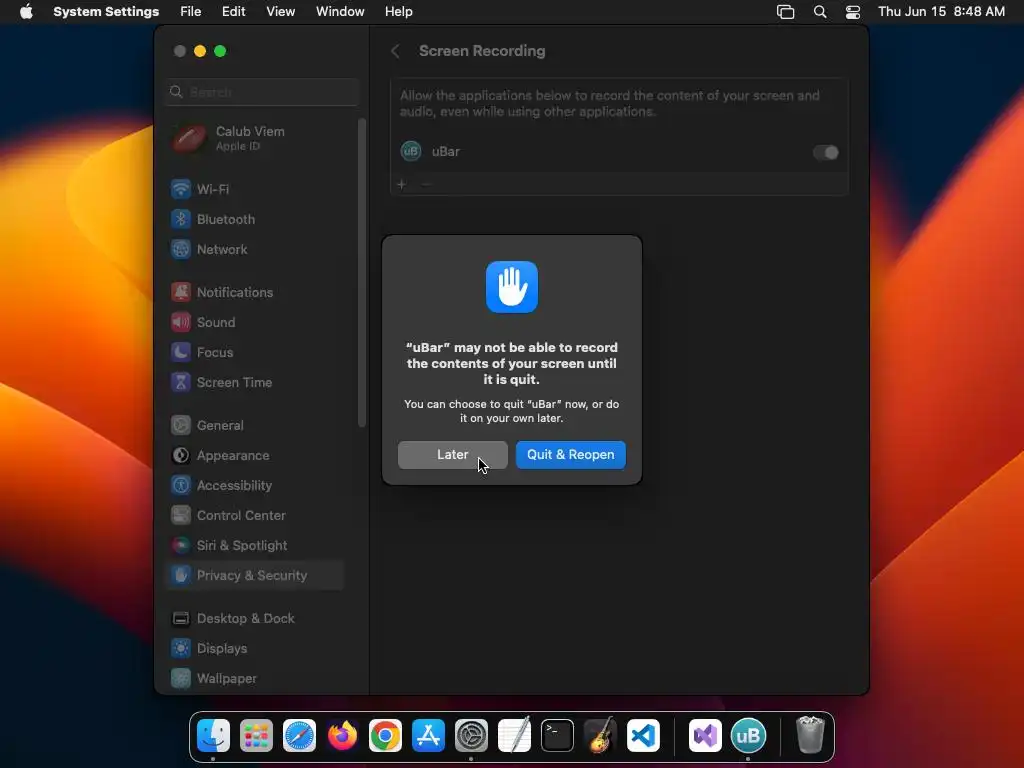Open the Window menu
1024x768 pixels.
pos(340,12)
